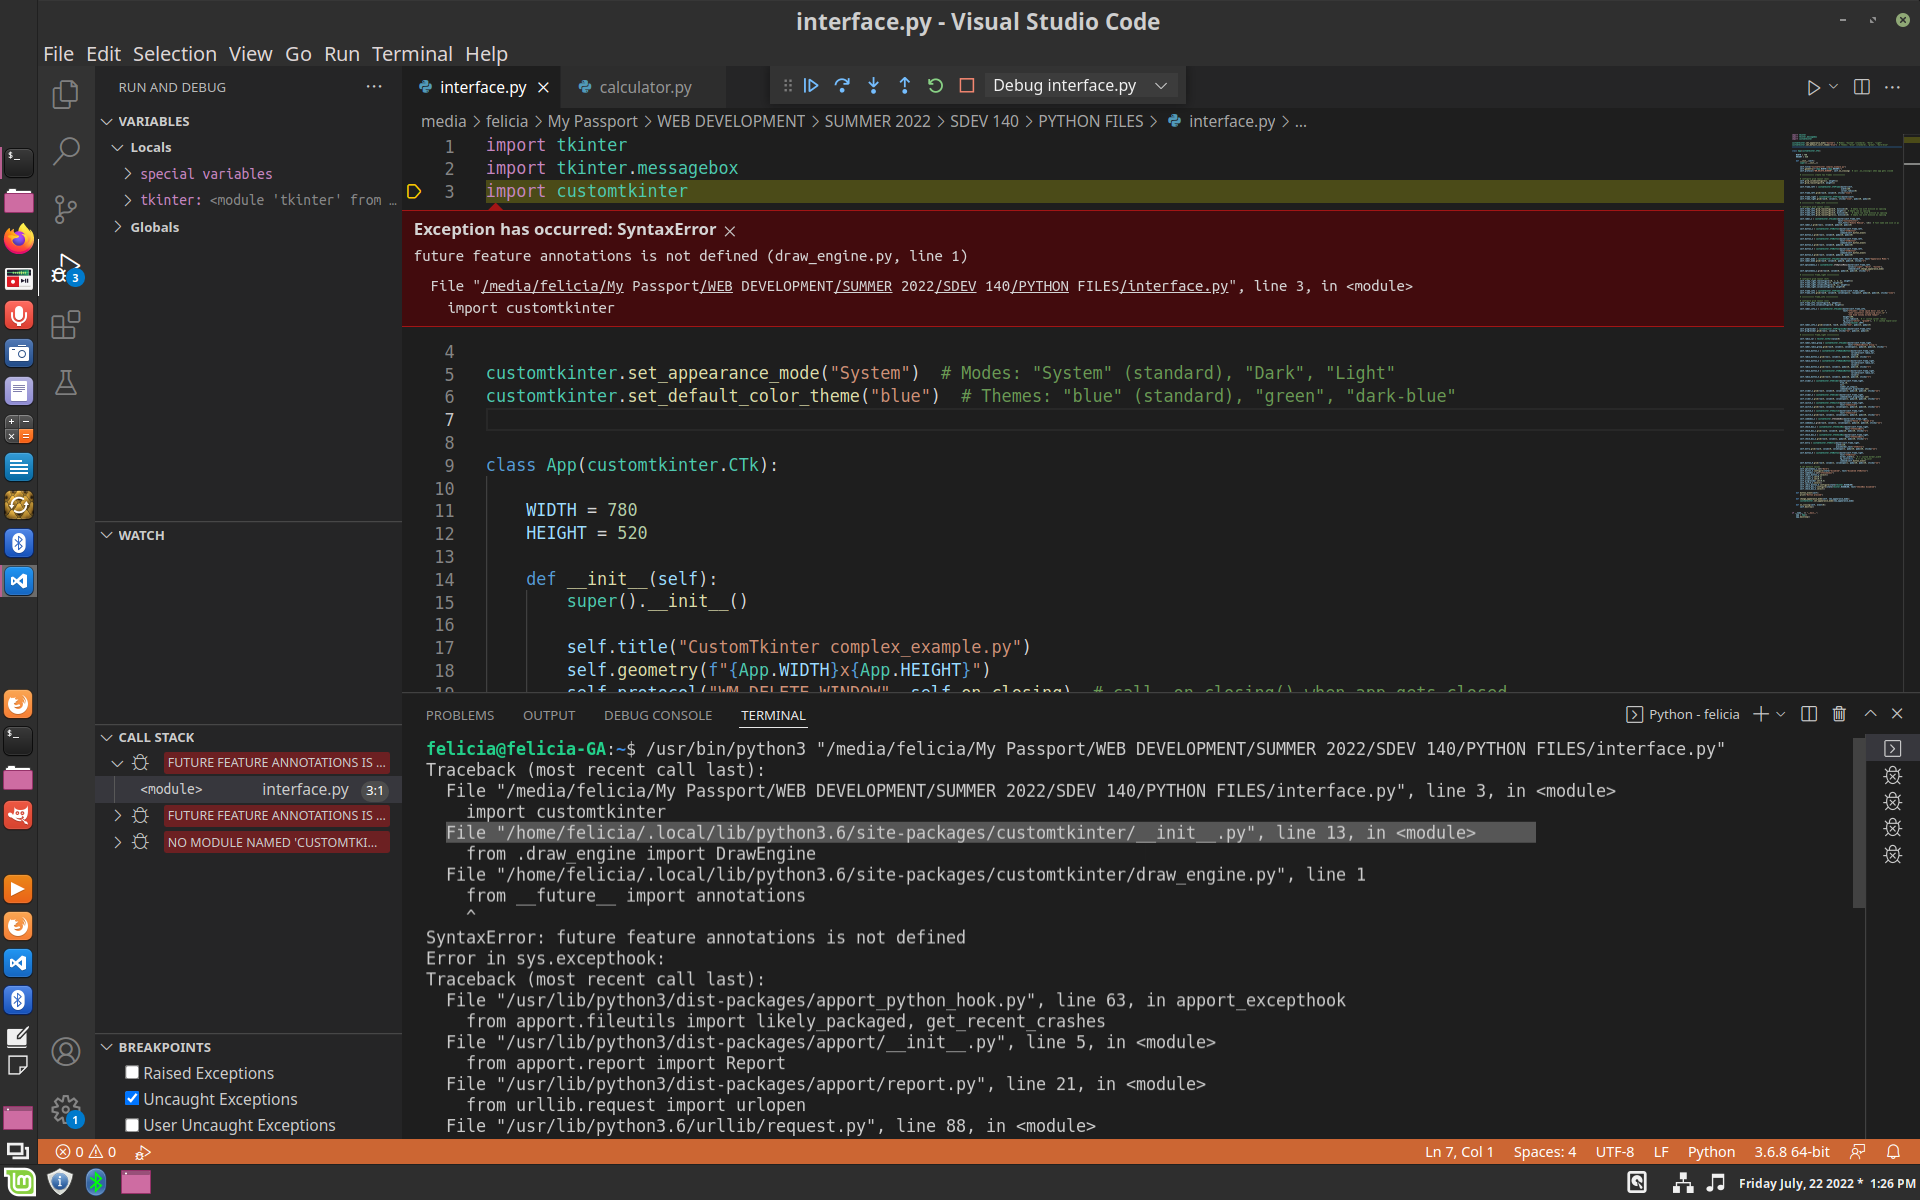
Task: Open the Run menu
Action: click(x=341, y=54)
